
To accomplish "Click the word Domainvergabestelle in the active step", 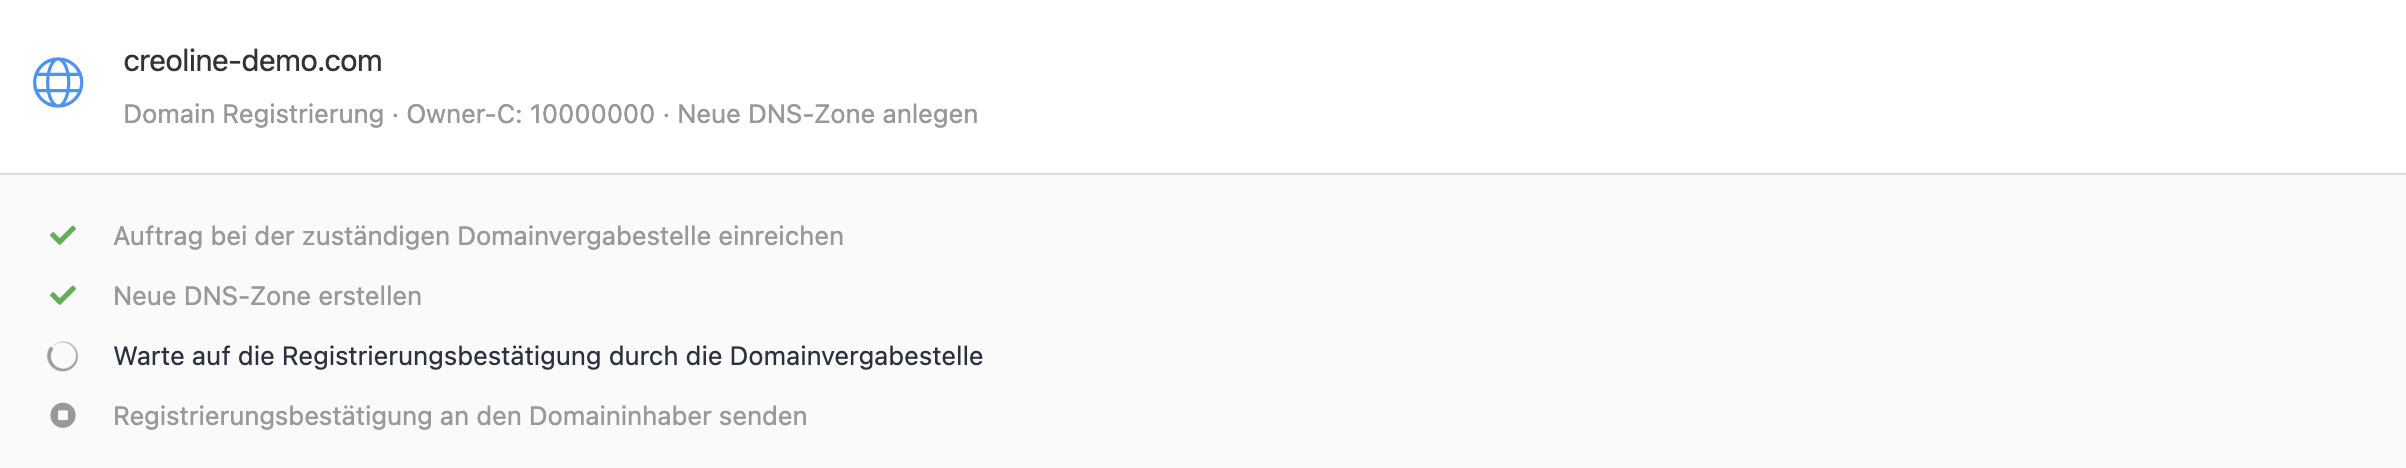I will [857, 356].
